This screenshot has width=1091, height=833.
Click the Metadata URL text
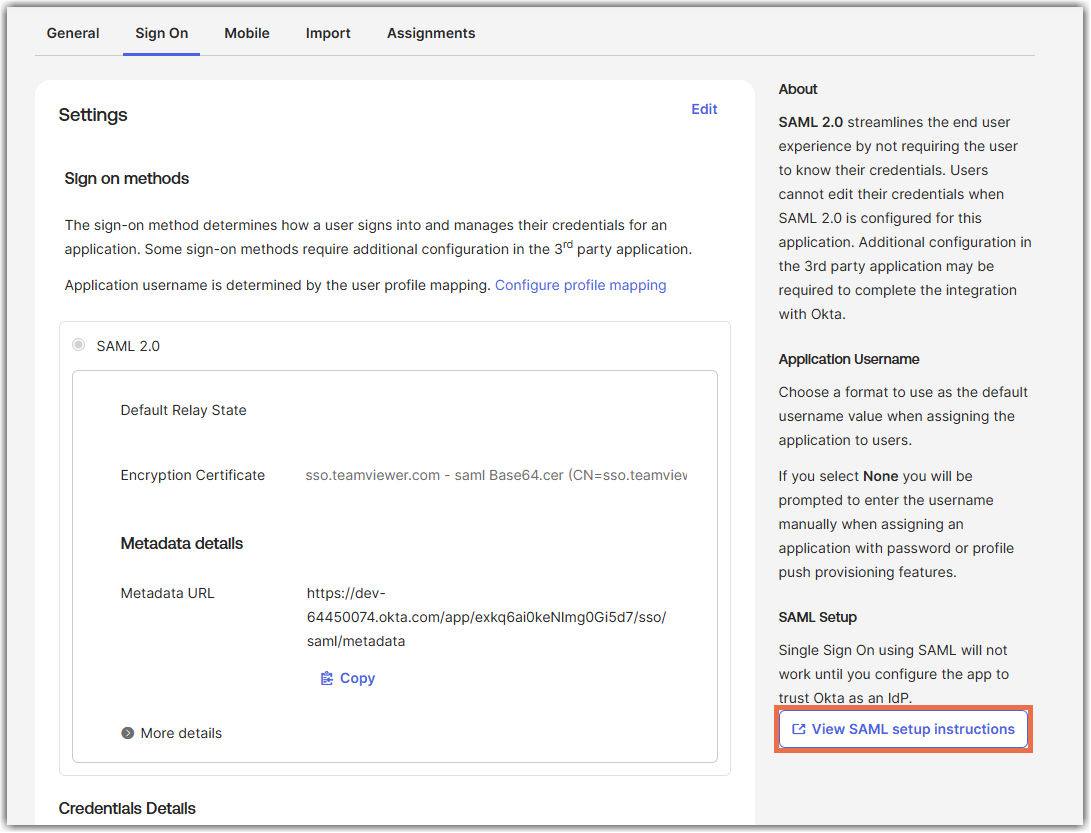[x=486, y=617]
